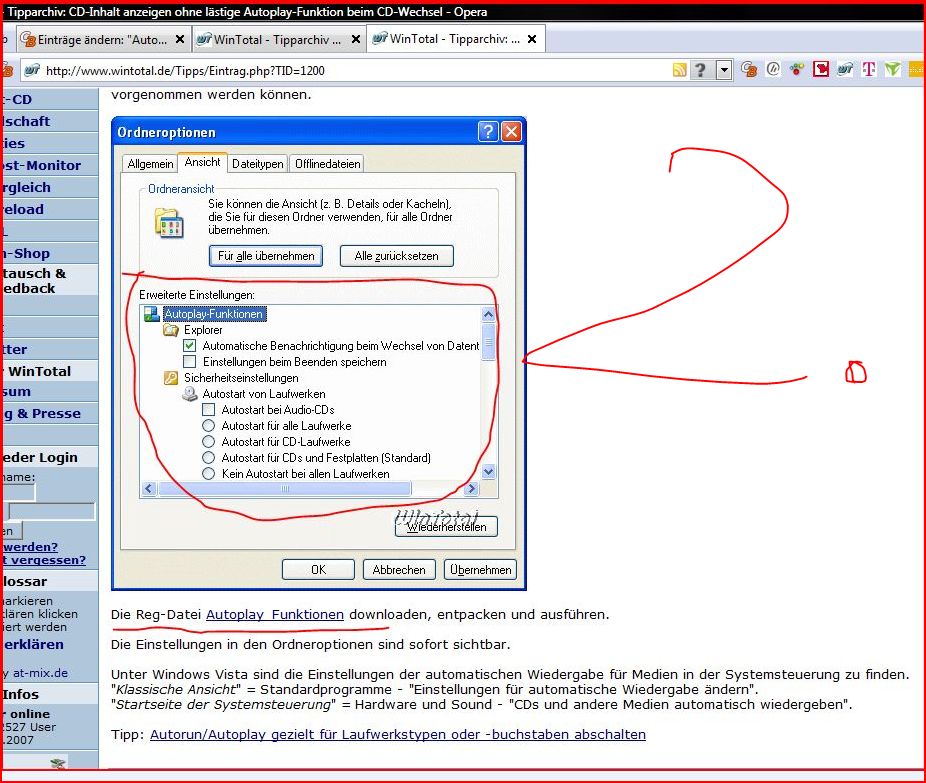Click the 'y at-mix.de' sidebar link

tap(35, 673)
